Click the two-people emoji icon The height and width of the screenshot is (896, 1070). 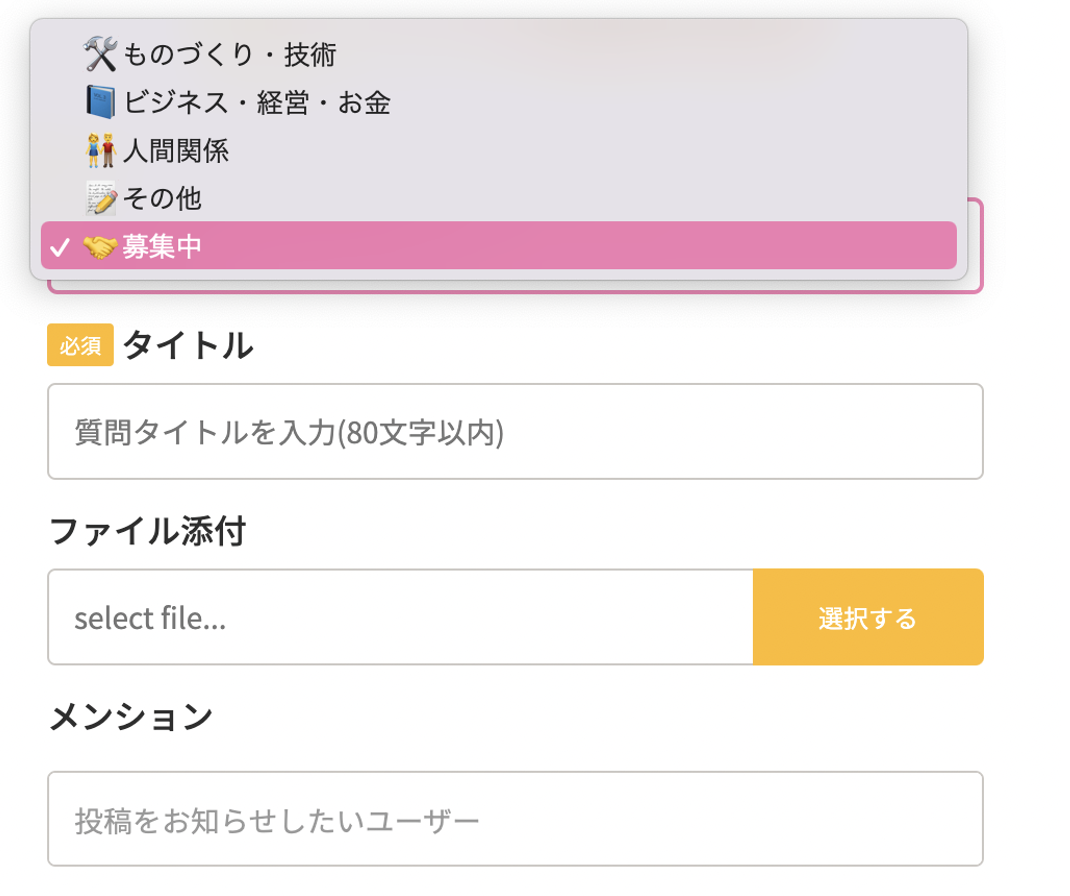pyautogui.click(x=100, y=150)
